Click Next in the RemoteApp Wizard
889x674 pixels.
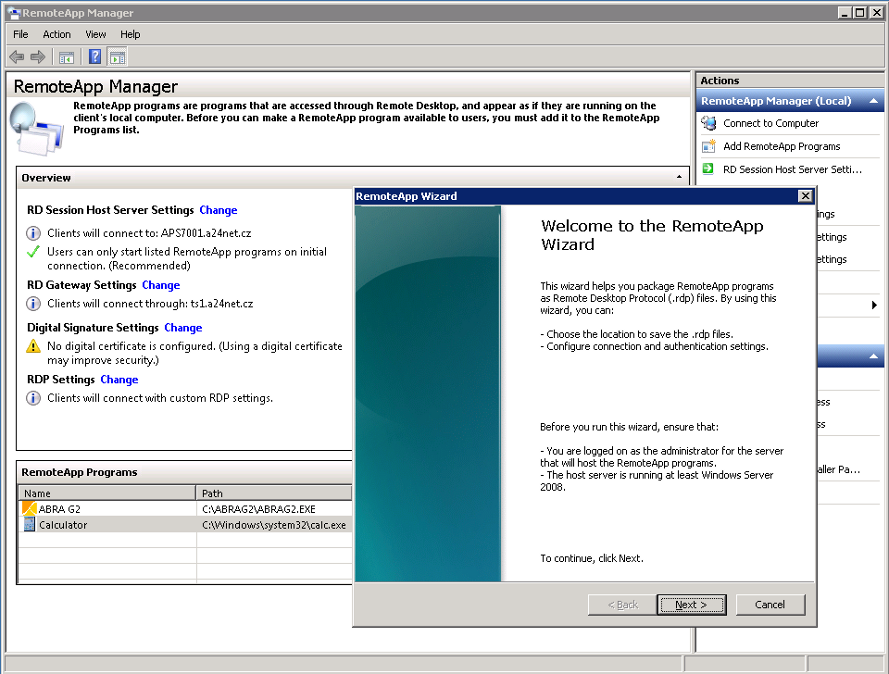690,605
